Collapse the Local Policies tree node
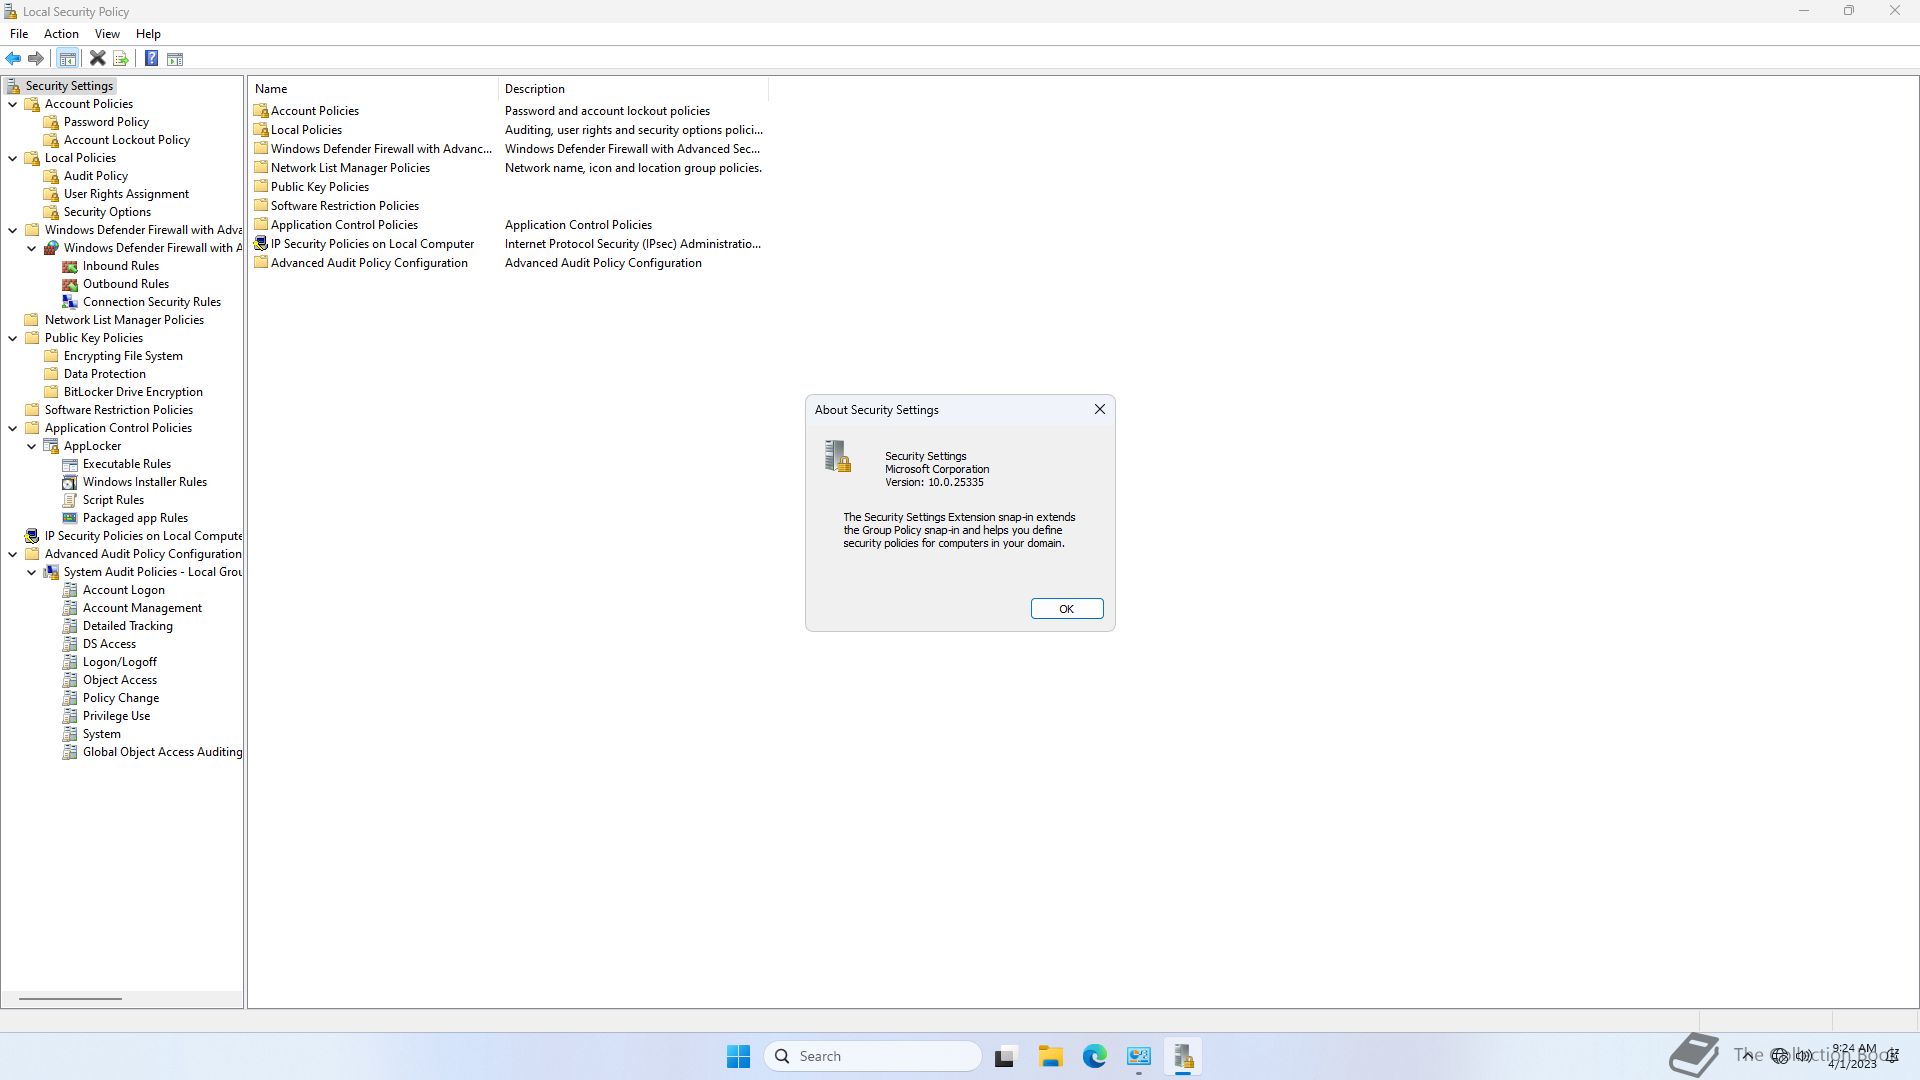 13,158
